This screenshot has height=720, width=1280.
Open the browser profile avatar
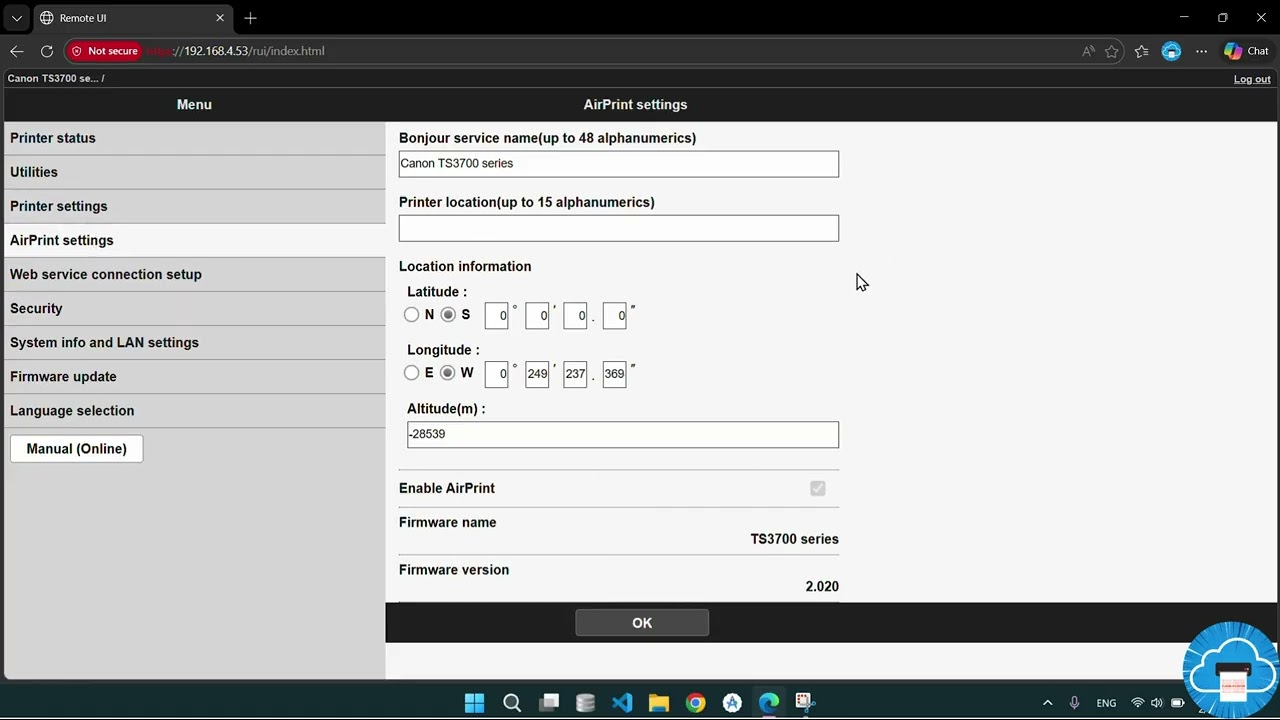click(x=1172, y=51)
